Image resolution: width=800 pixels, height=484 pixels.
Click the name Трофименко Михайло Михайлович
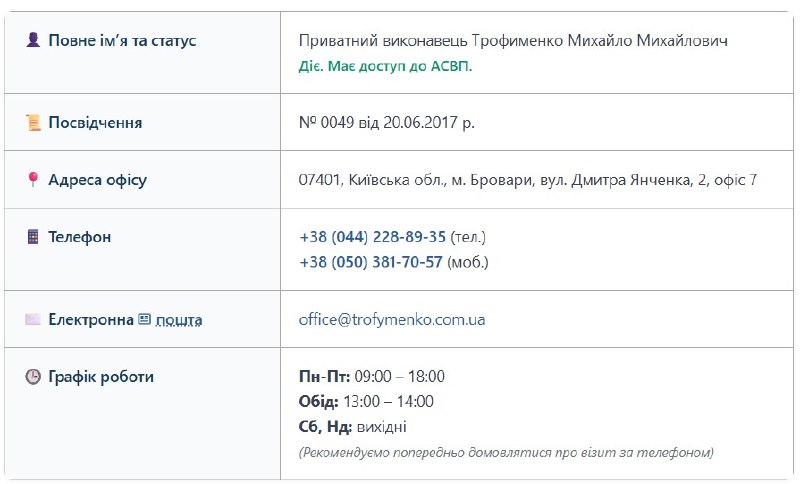[599, 40]
